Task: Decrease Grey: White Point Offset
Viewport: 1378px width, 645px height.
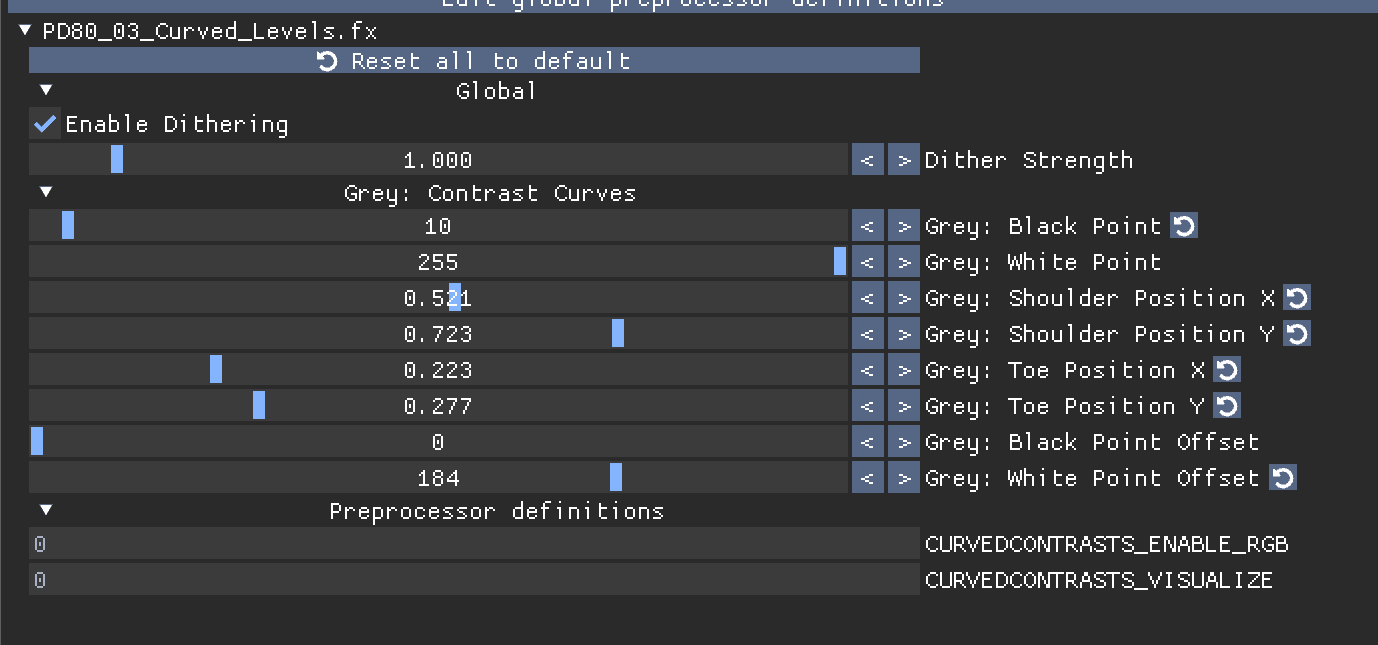Action: (868, 478)
